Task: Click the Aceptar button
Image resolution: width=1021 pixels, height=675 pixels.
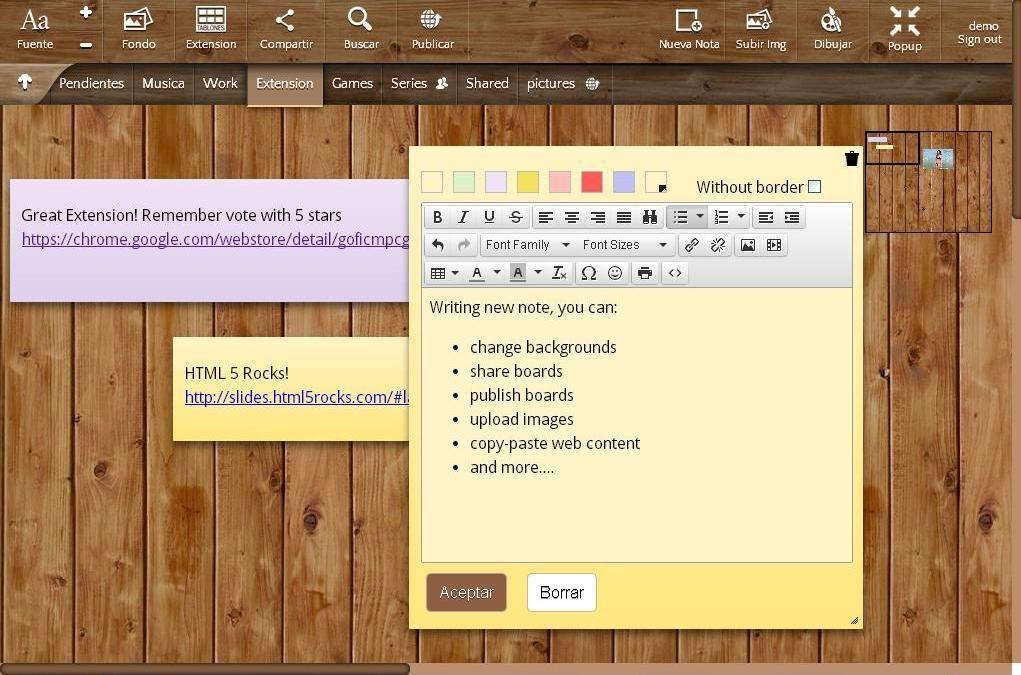Action: [466, 592]
